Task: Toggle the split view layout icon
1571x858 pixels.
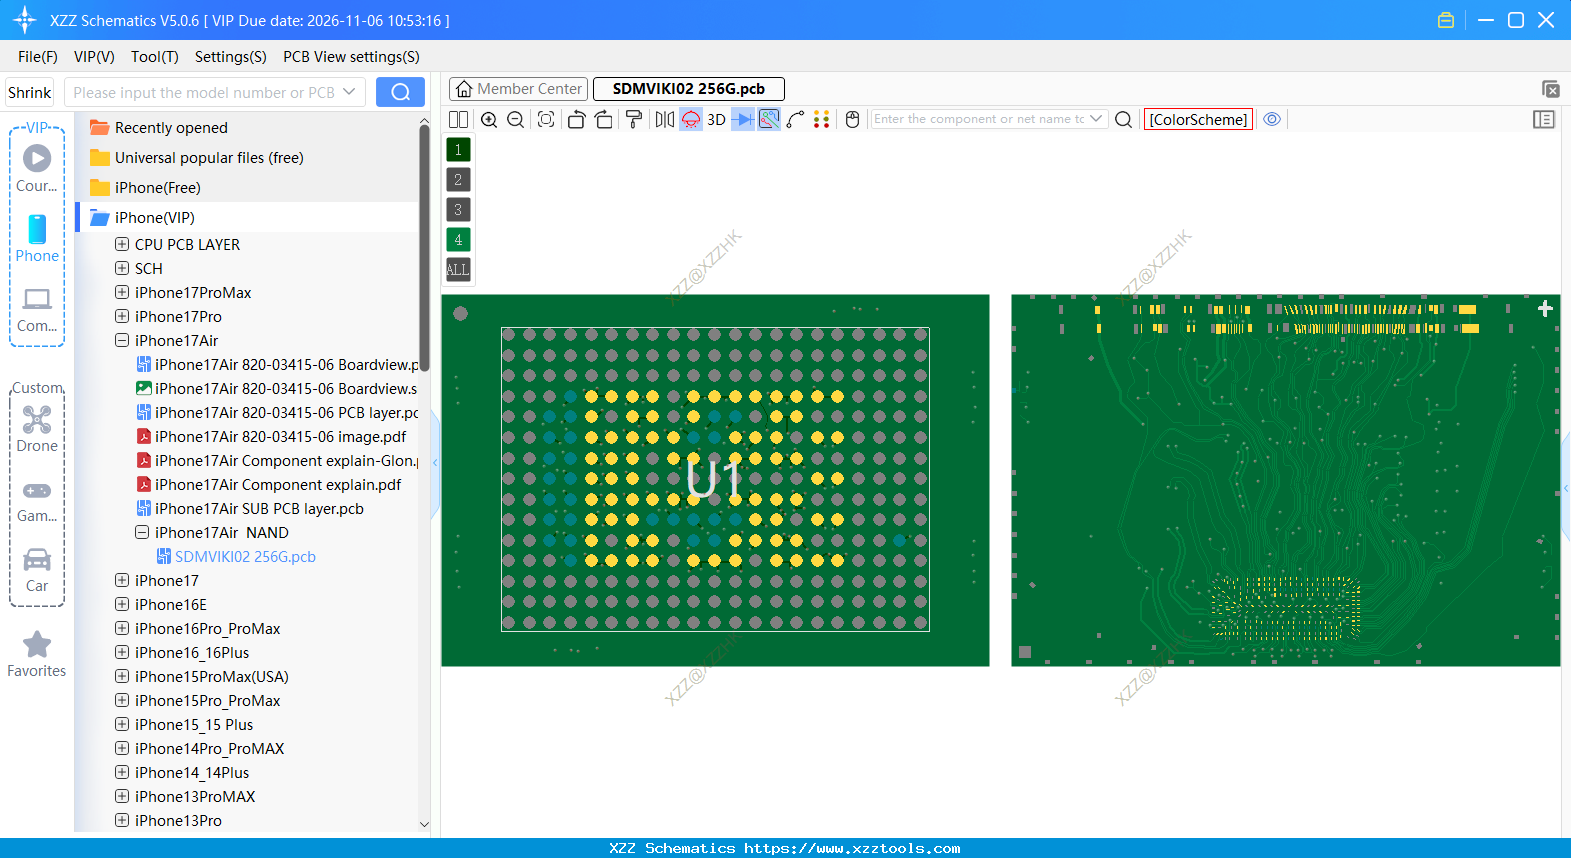Action: 458,120
